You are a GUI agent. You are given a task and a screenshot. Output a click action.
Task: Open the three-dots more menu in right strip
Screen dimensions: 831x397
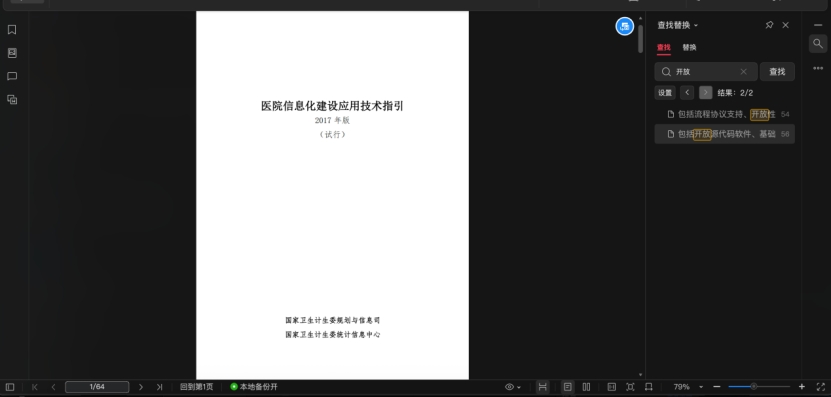[x=818, y=68]
